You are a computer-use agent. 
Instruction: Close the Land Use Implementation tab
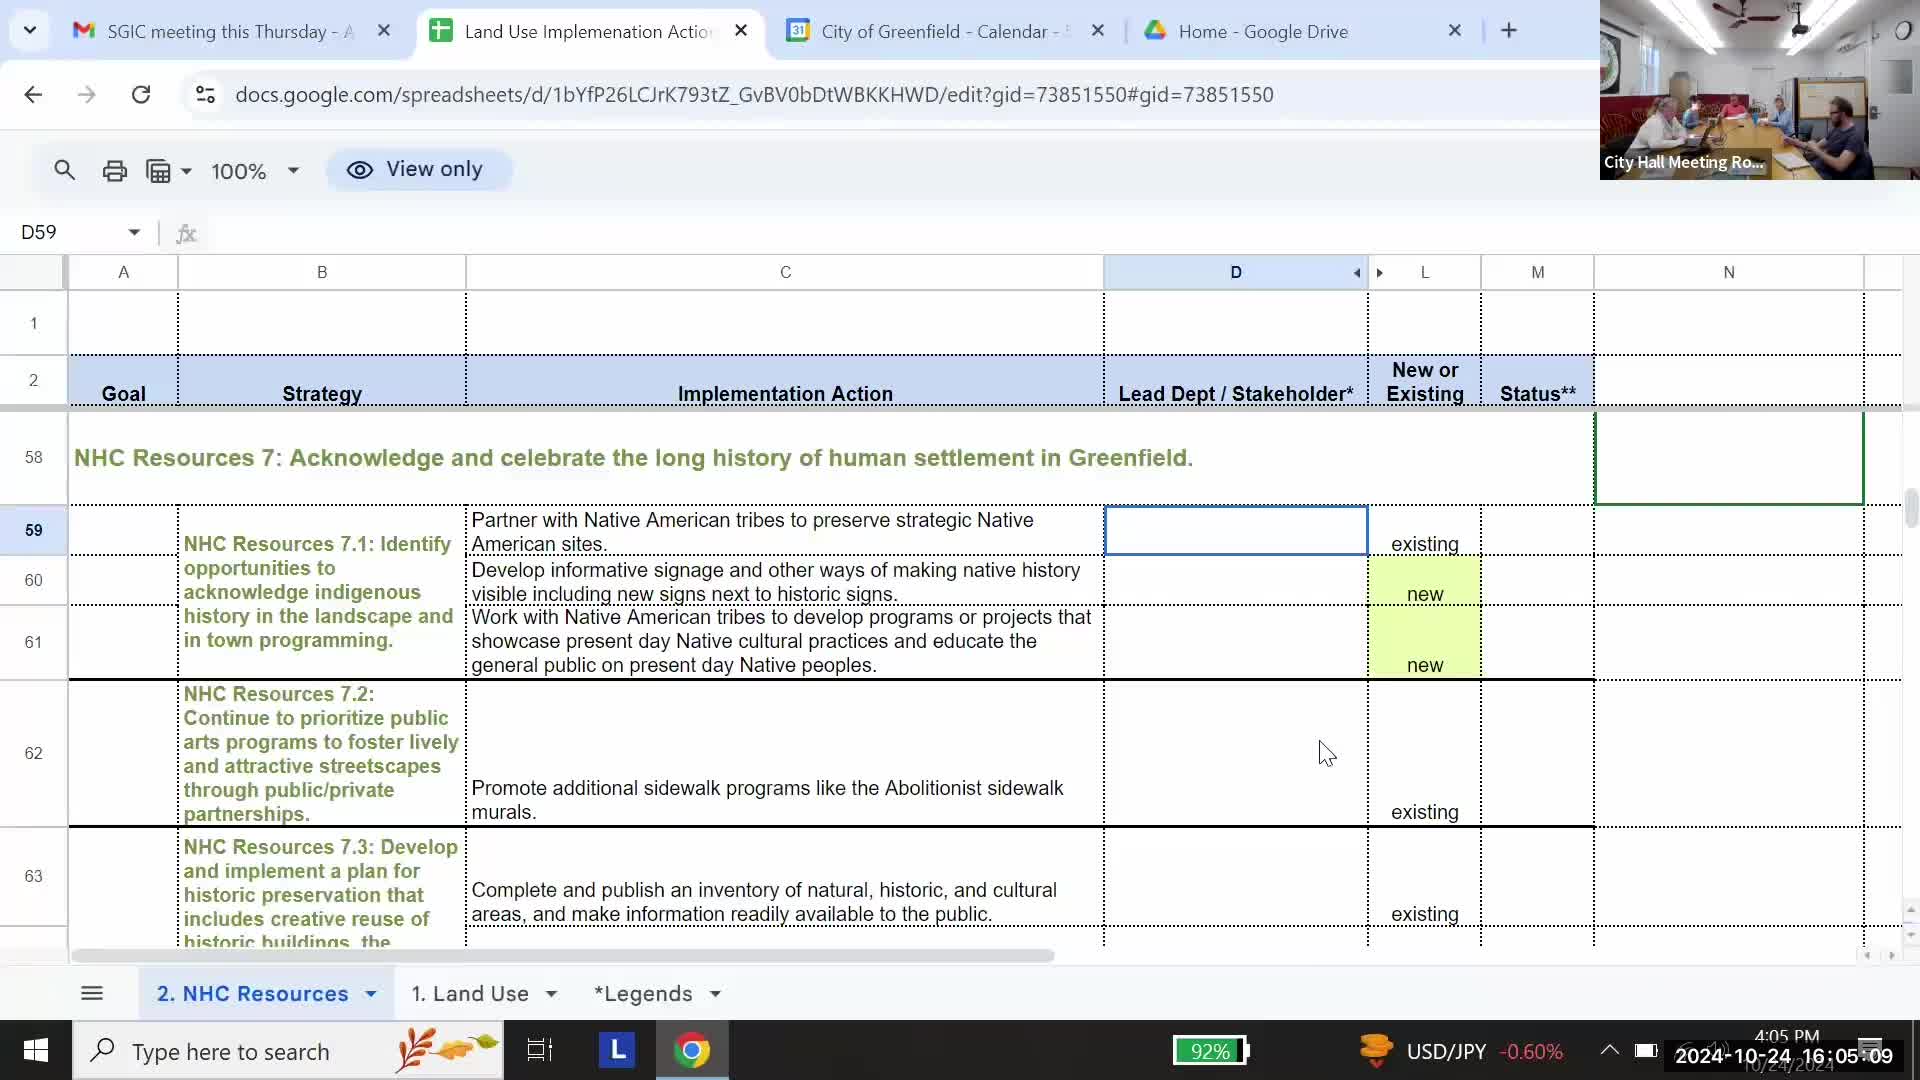741,31
